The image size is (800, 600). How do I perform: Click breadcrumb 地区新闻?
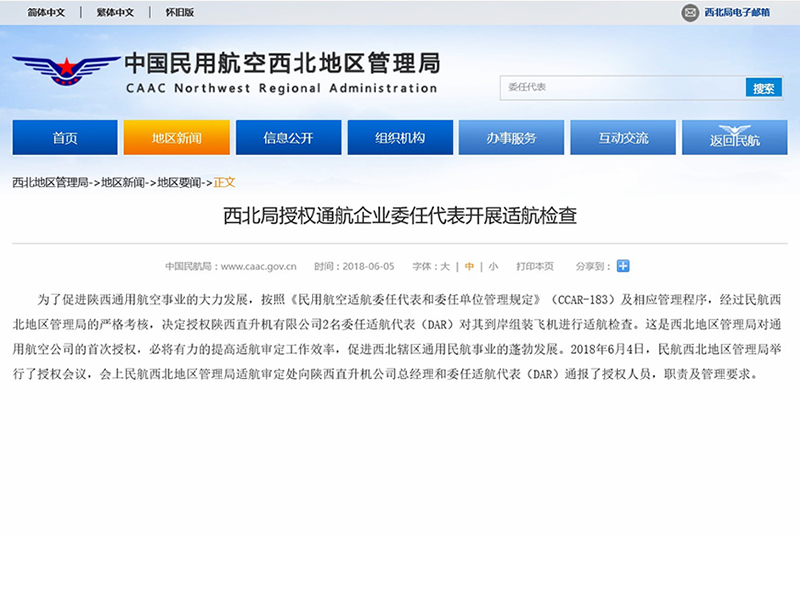122,182
